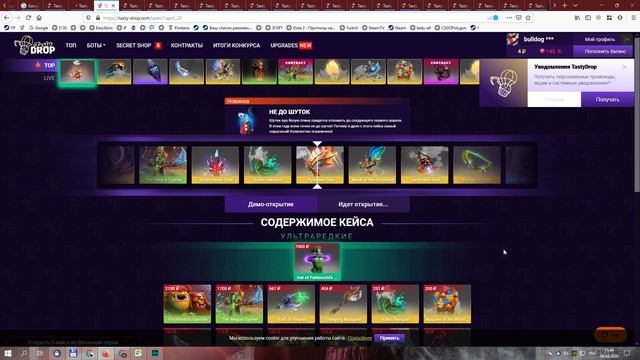Select the 667 ₽ staff item card

pos(291,304)
